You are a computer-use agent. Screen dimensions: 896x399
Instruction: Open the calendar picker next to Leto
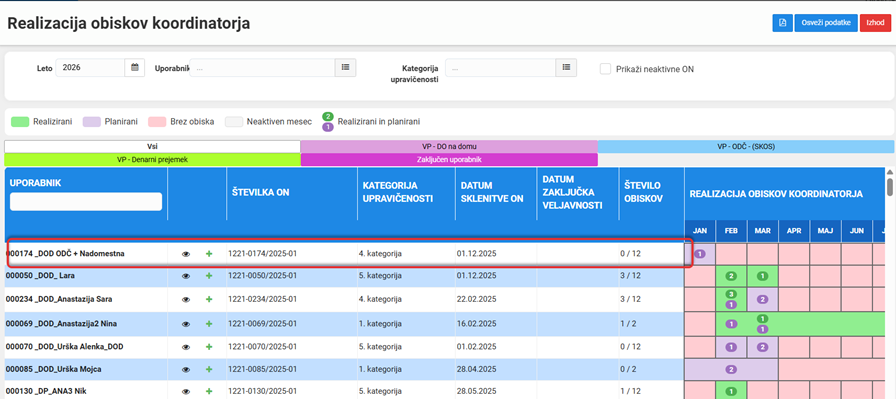coord(135,67)
